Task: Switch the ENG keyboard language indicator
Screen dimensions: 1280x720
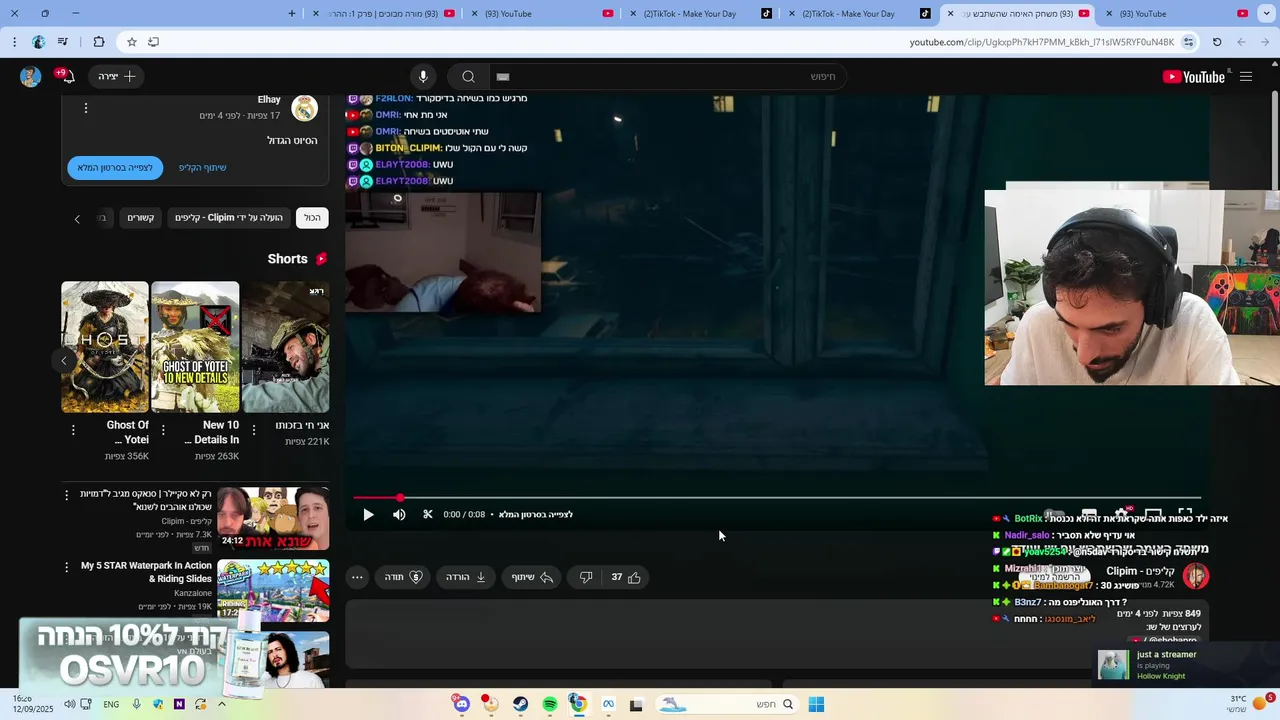Action: pos(111,704)
